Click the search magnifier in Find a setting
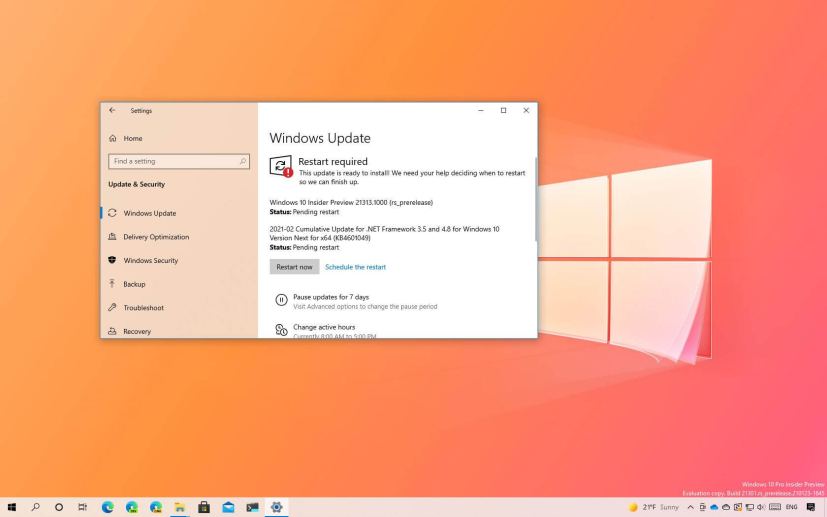The height and width of the screenshot is (517, 827). coord(243,161)
